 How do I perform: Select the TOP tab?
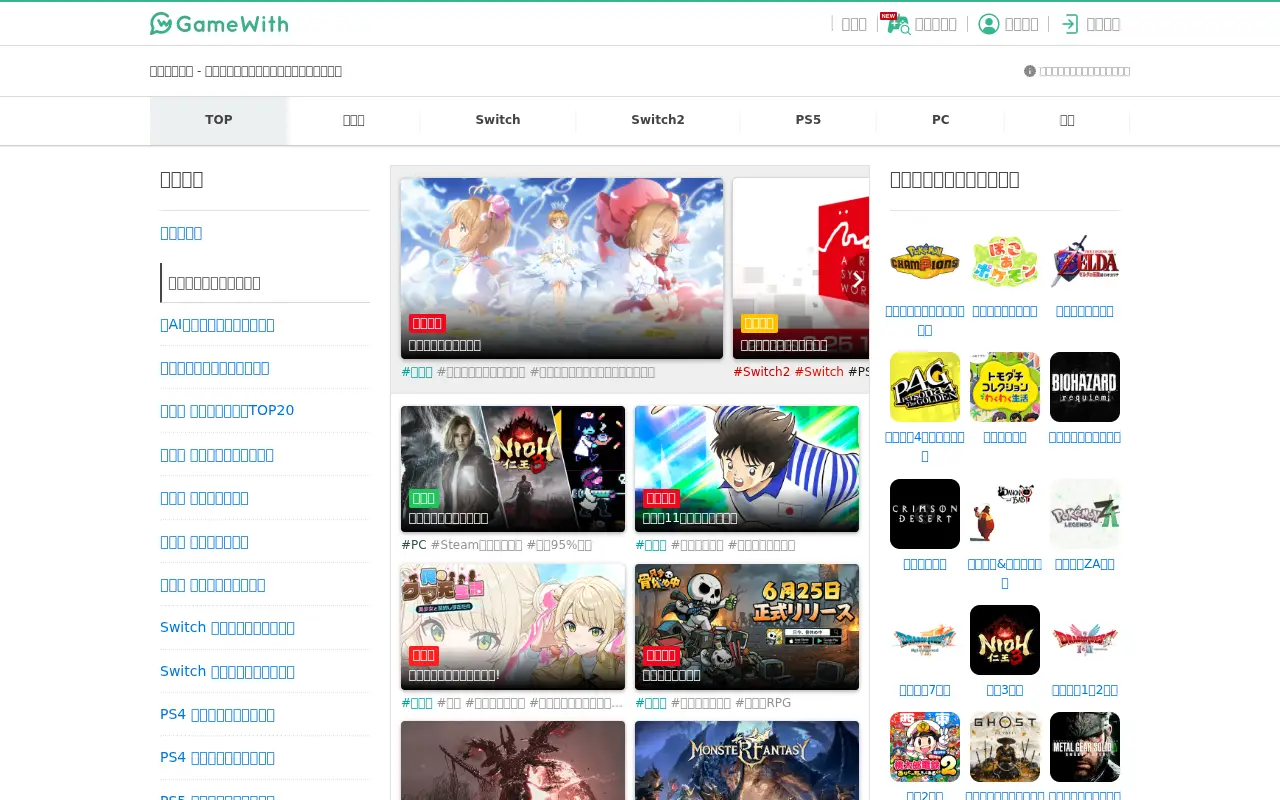(219, 120)
